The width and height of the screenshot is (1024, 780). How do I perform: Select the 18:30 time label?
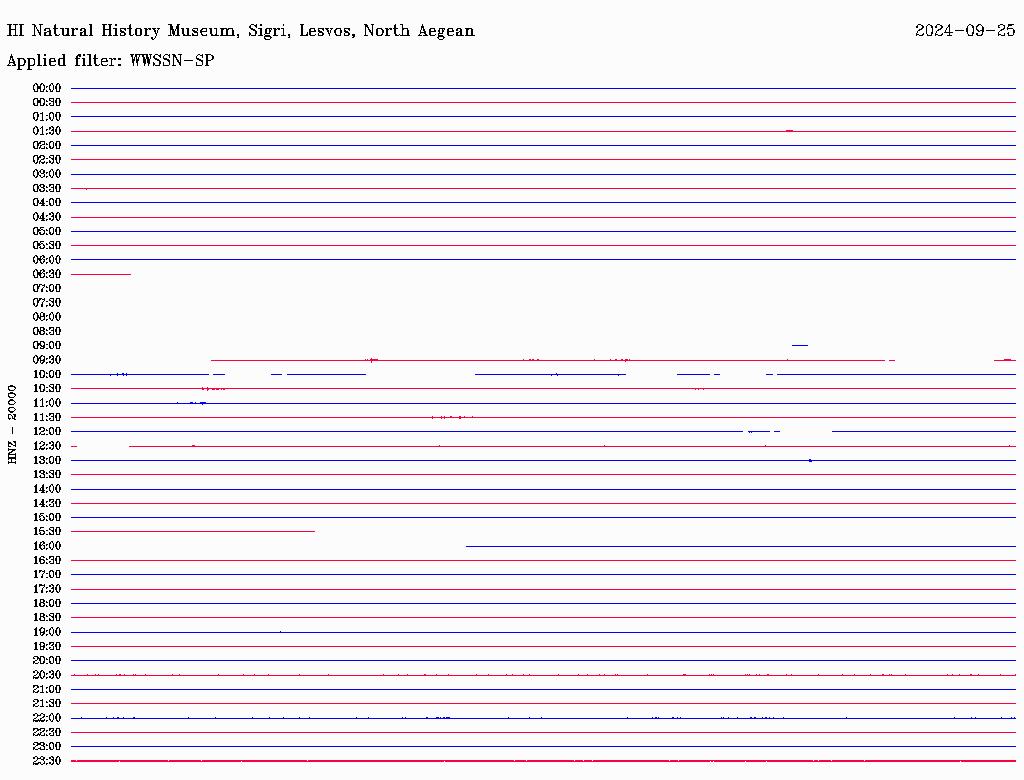click(47, 617)
